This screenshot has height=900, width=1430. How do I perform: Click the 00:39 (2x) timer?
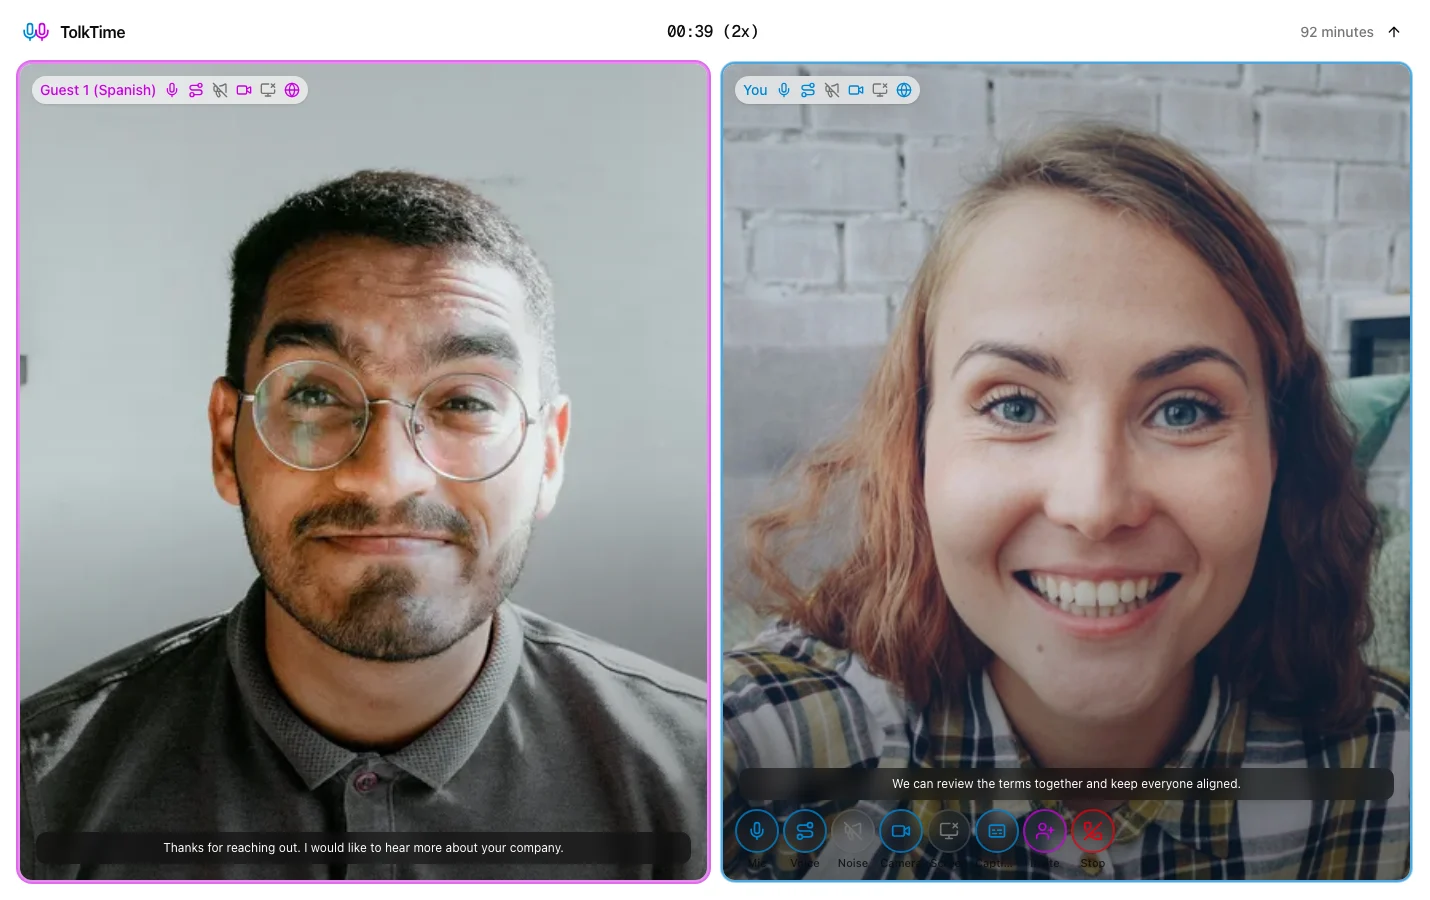[x=713, y=32]
